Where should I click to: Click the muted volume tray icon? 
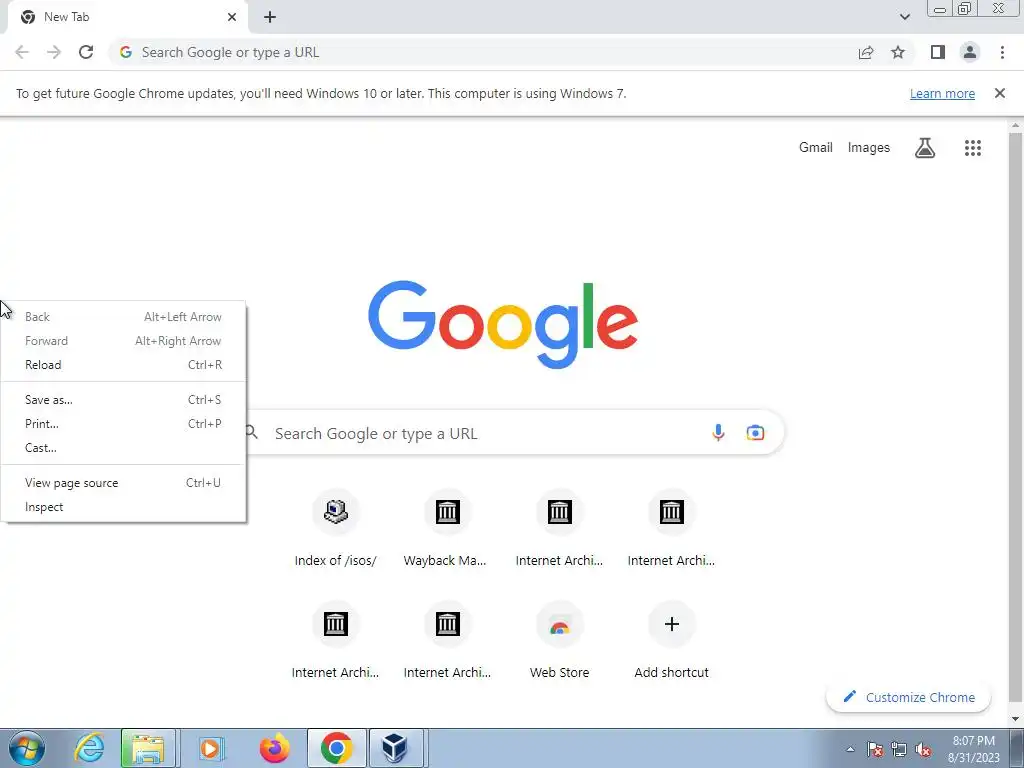click(923, 750)
